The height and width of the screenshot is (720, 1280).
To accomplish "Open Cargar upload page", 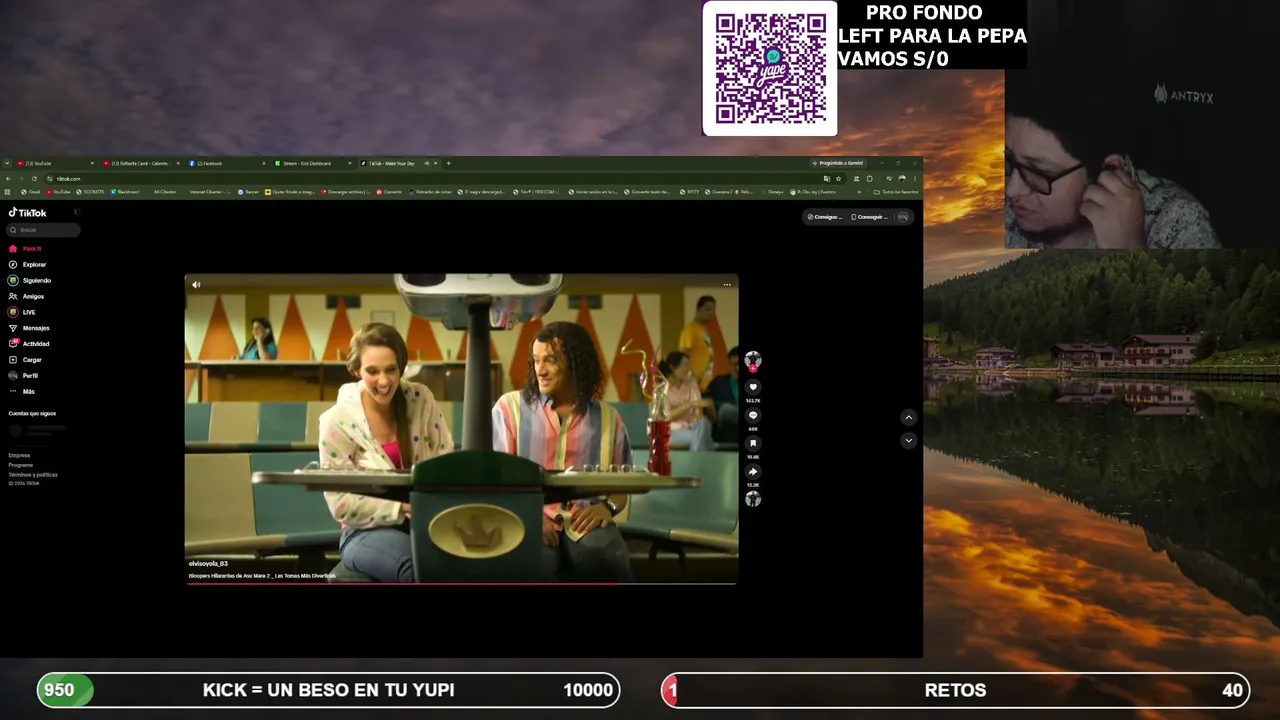I will point(26,360).
